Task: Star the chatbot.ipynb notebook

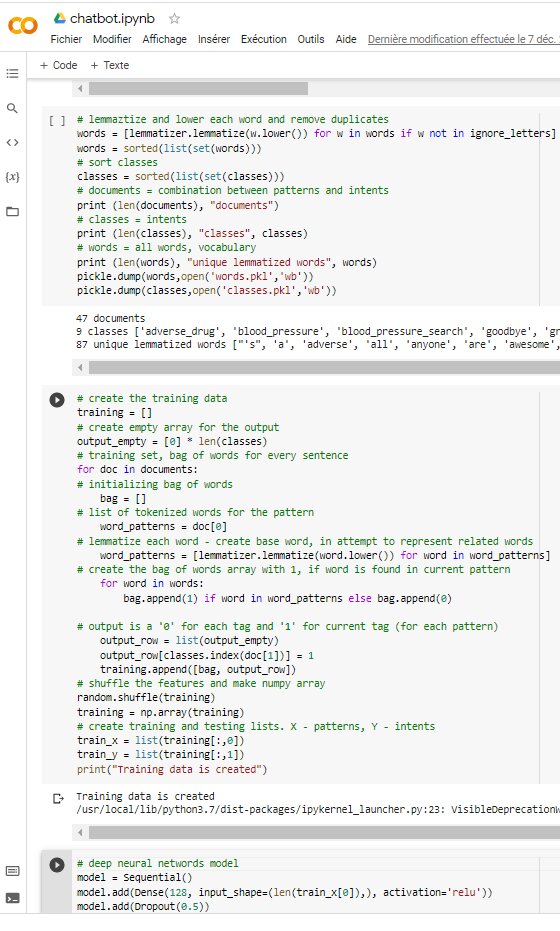Action: (174, 18)
